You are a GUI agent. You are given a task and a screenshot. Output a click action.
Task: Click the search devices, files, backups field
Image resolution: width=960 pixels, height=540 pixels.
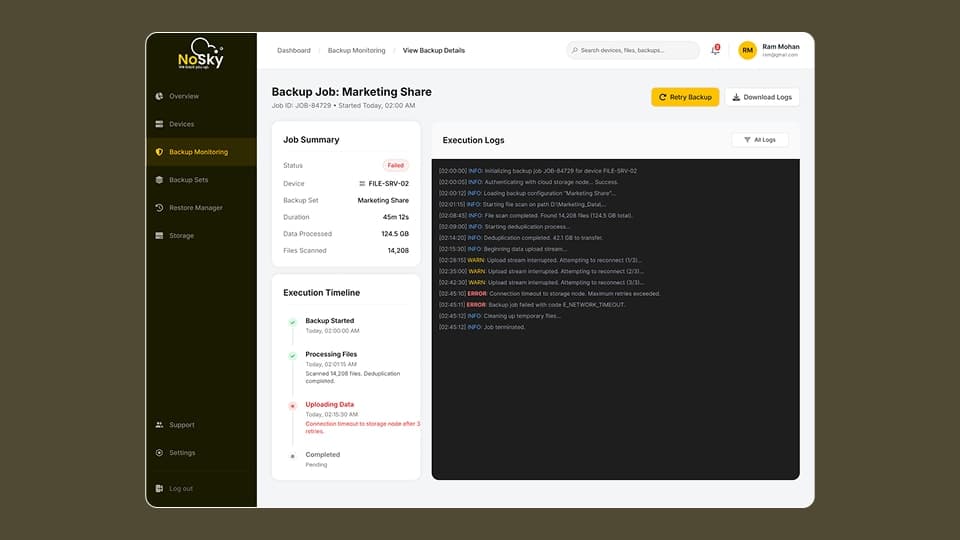633,50
